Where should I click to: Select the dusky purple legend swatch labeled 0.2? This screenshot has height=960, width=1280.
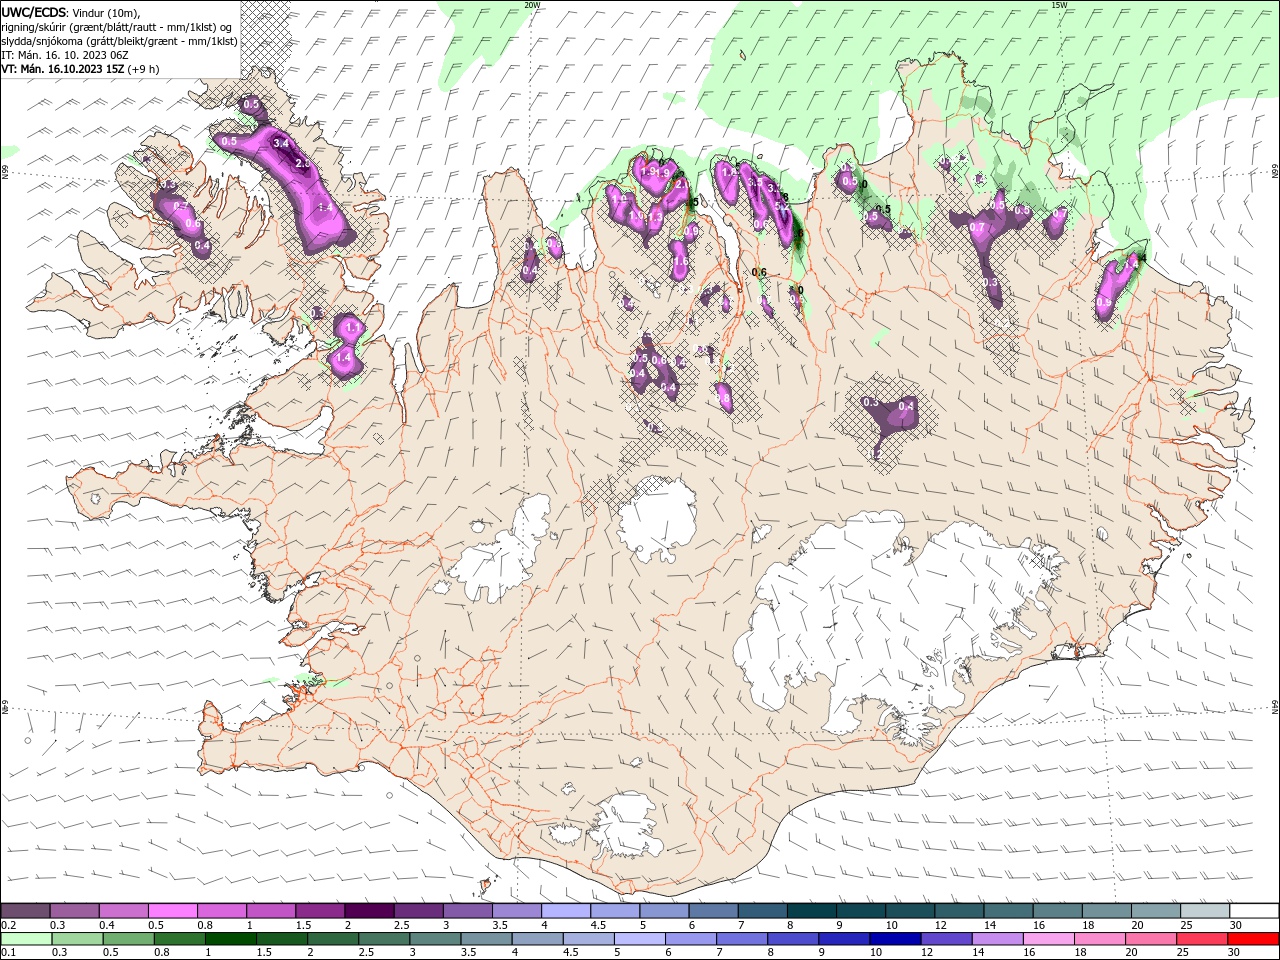coord(25,911)
